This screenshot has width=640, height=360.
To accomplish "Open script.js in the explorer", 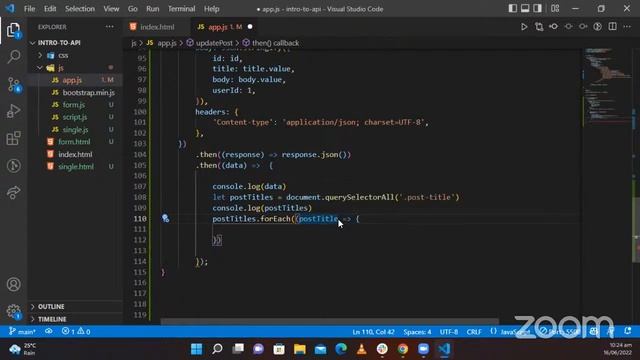I will pyautogui.click(x=75, y=117).
